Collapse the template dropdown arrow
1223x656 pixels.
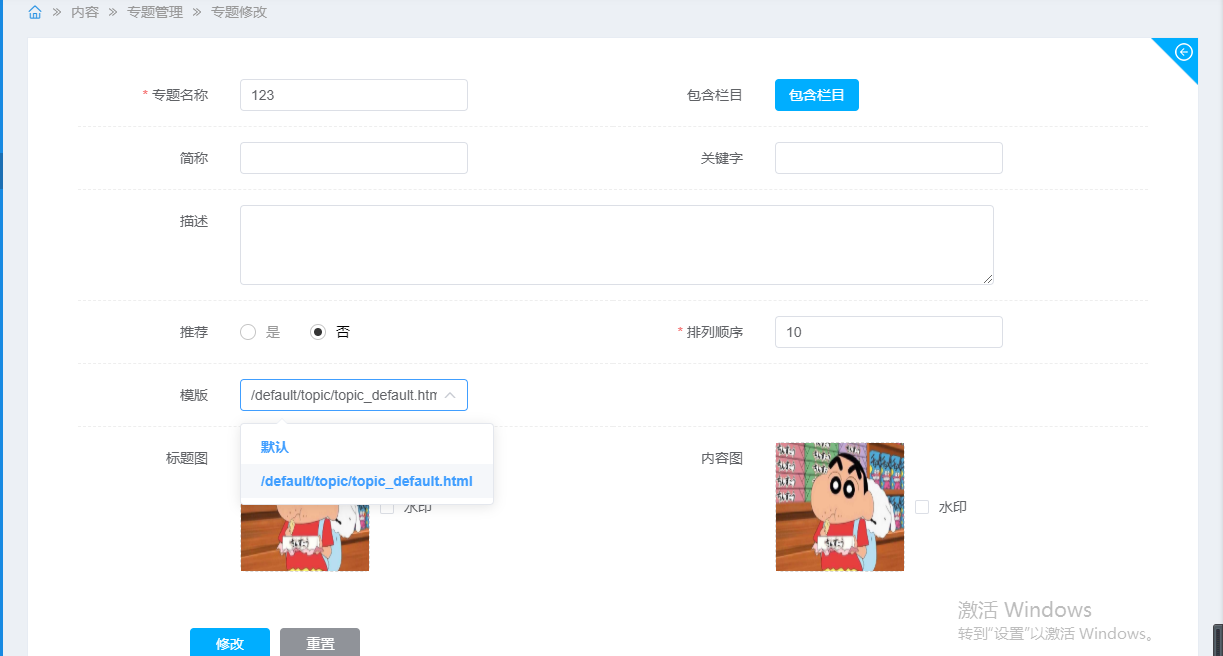450,395
